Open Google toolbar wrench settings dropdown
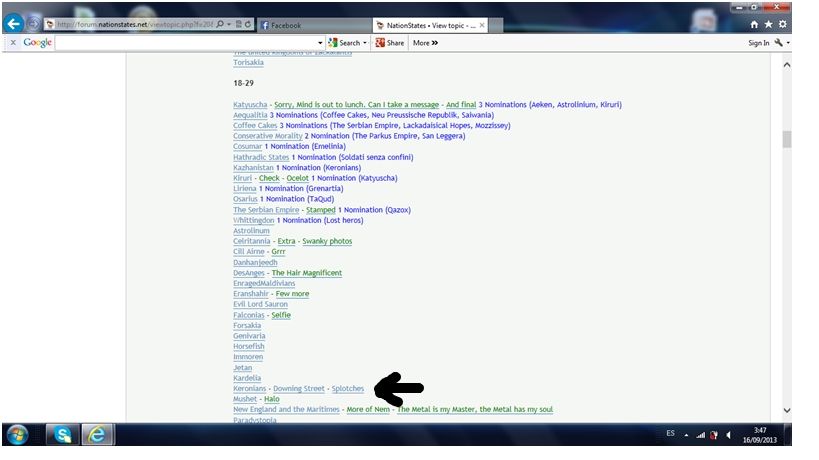Screen dimensions: 819x460 pyautogui.click(x=781, y=43)
